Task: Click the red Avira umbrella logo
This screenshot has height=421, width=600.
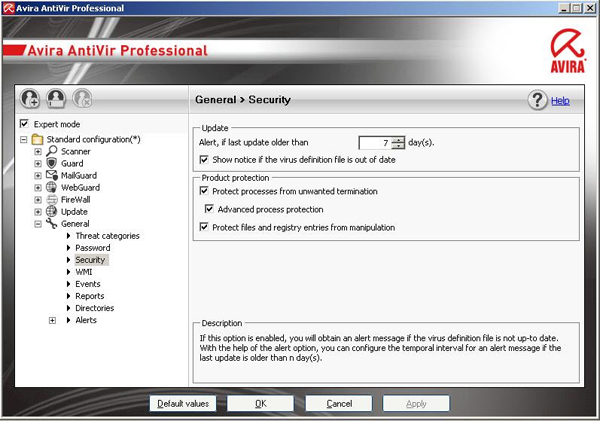Action: click(x=568, y=51)
